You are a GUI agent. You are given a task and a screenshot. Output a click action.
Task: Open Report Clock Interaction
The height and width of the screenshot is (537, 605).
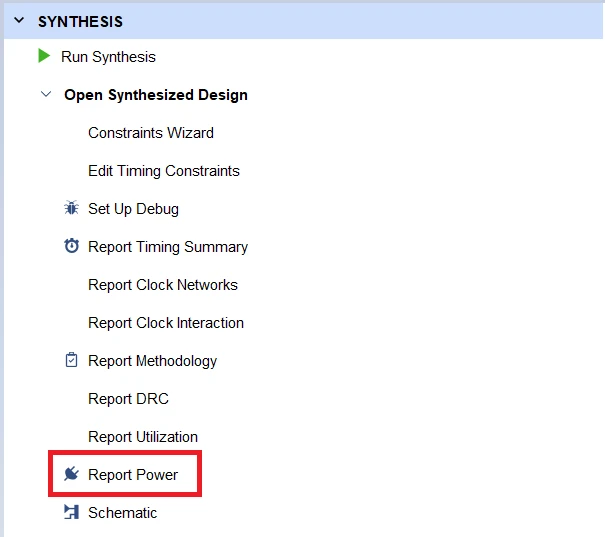pyautogui.click(x=166, y=323)
